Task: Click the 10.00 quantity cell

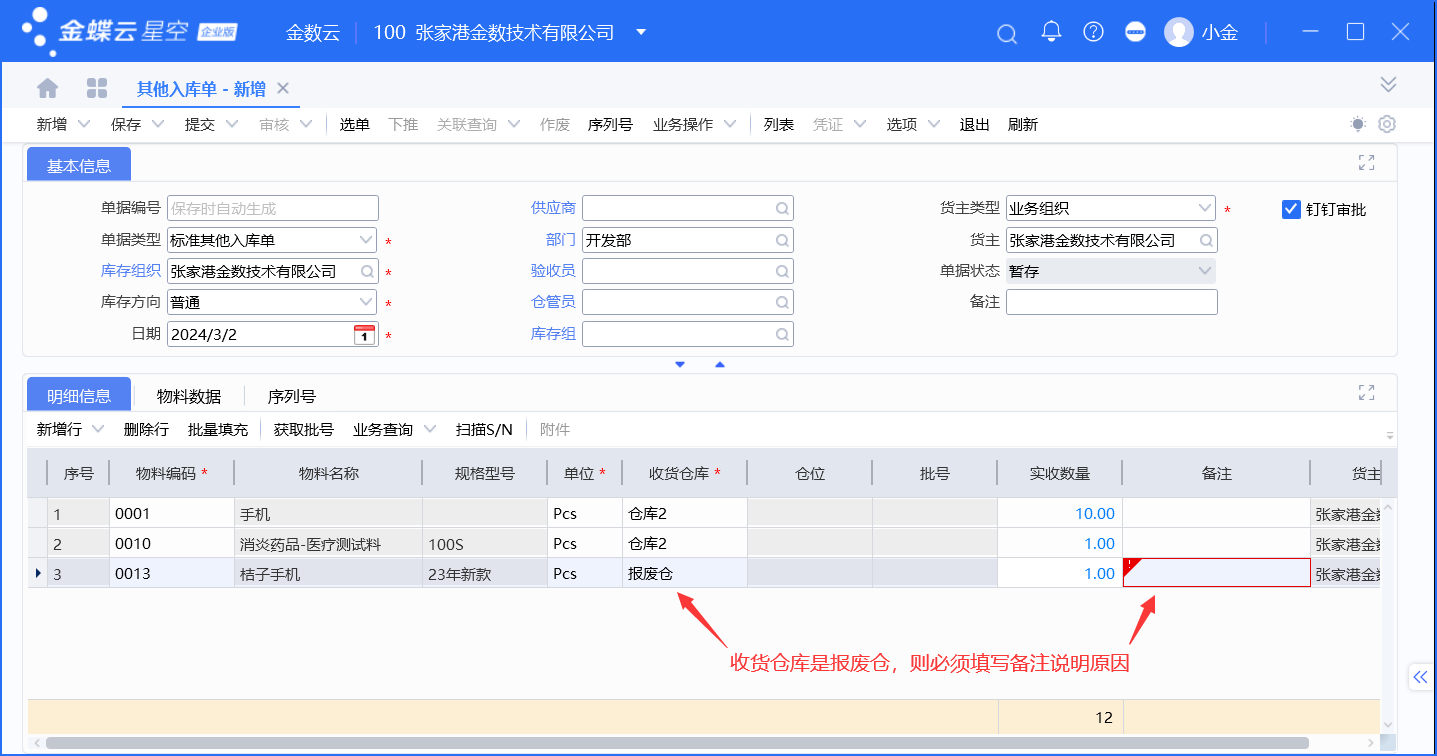Action: (1060, 514)
